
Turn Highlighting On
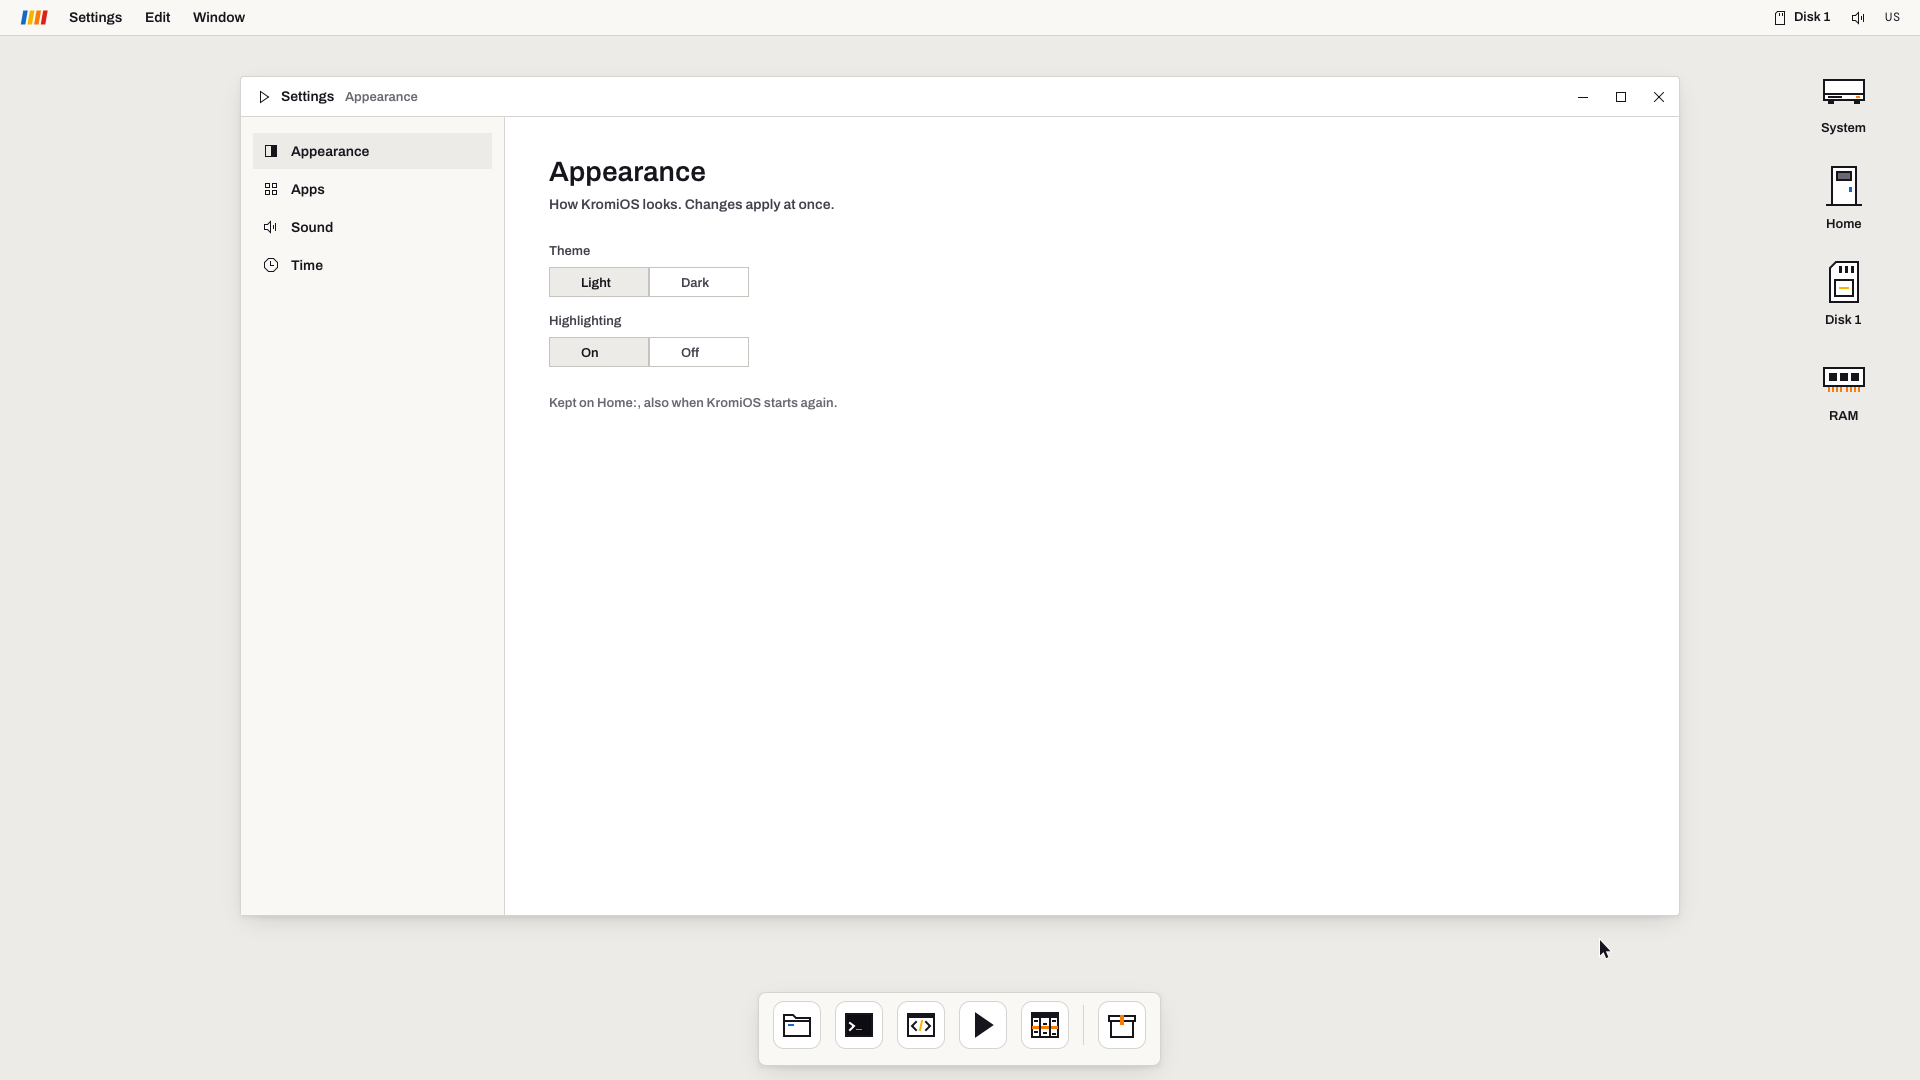click(599, 352)
